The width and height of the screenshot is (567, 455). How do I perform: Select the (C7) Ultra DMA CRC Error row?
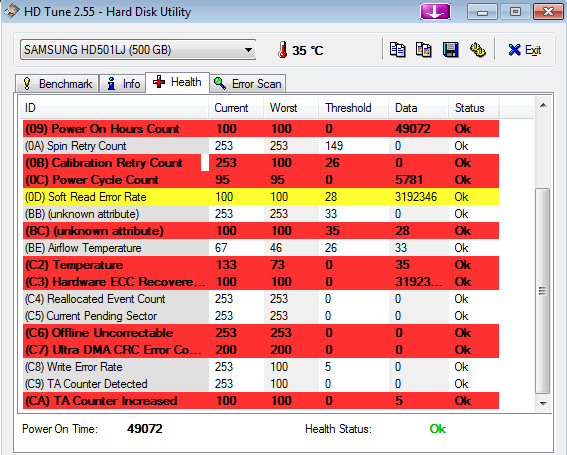(x=261, y=350)
